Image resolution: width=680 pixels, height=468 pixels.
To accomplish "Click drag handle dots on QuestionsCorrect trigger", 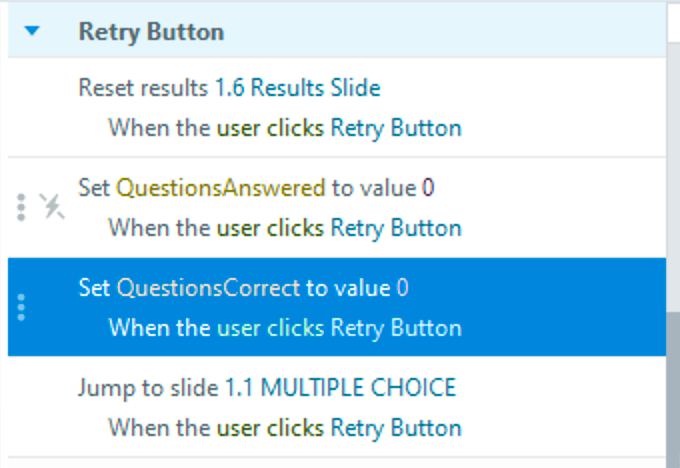I will (x=22, y=306).
